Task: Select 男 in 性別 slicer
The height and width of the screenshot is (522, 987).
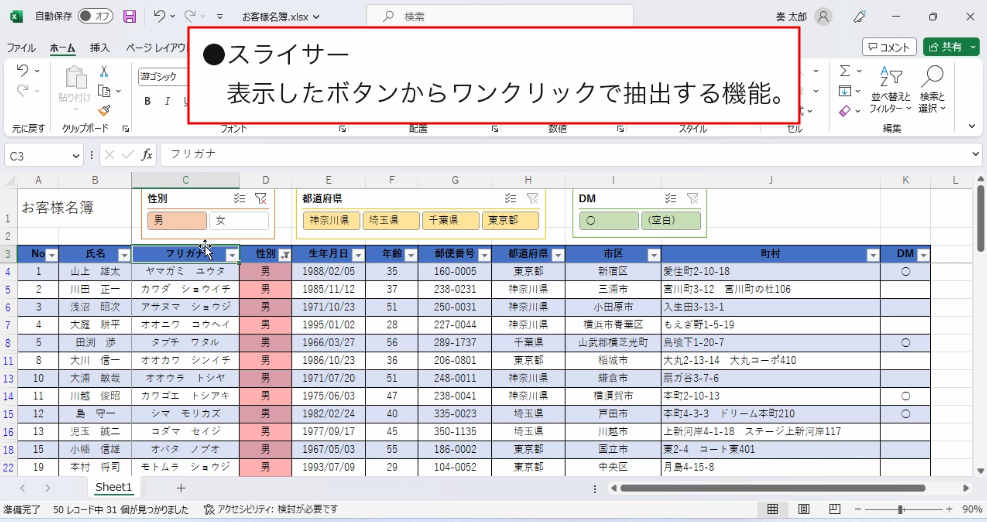Action: (x=177, y=220)
